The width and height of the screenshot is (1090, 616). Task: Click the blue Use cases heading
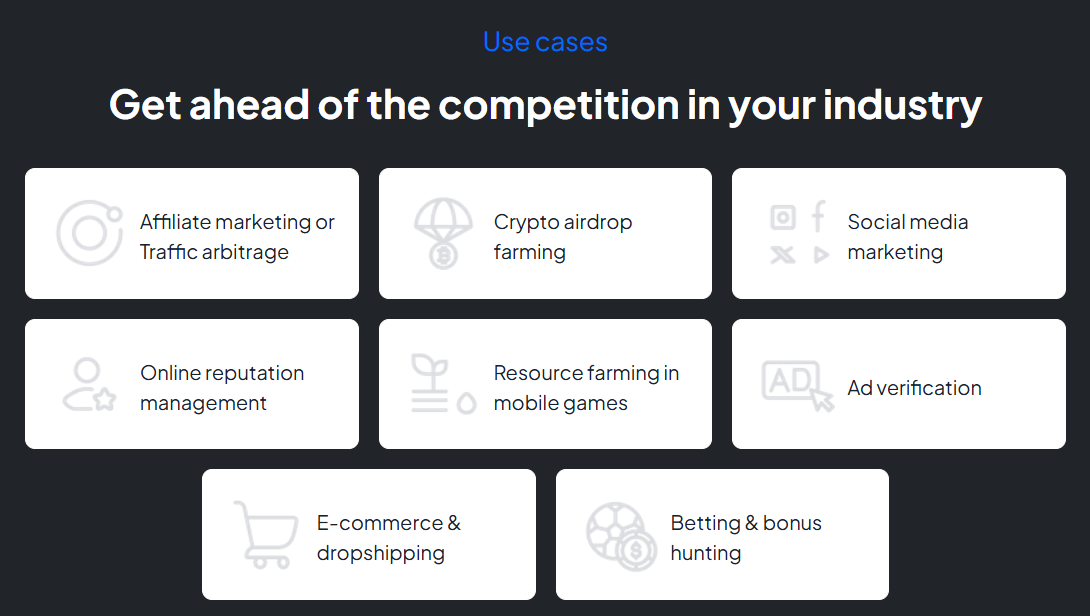click(x=545, y=42)
